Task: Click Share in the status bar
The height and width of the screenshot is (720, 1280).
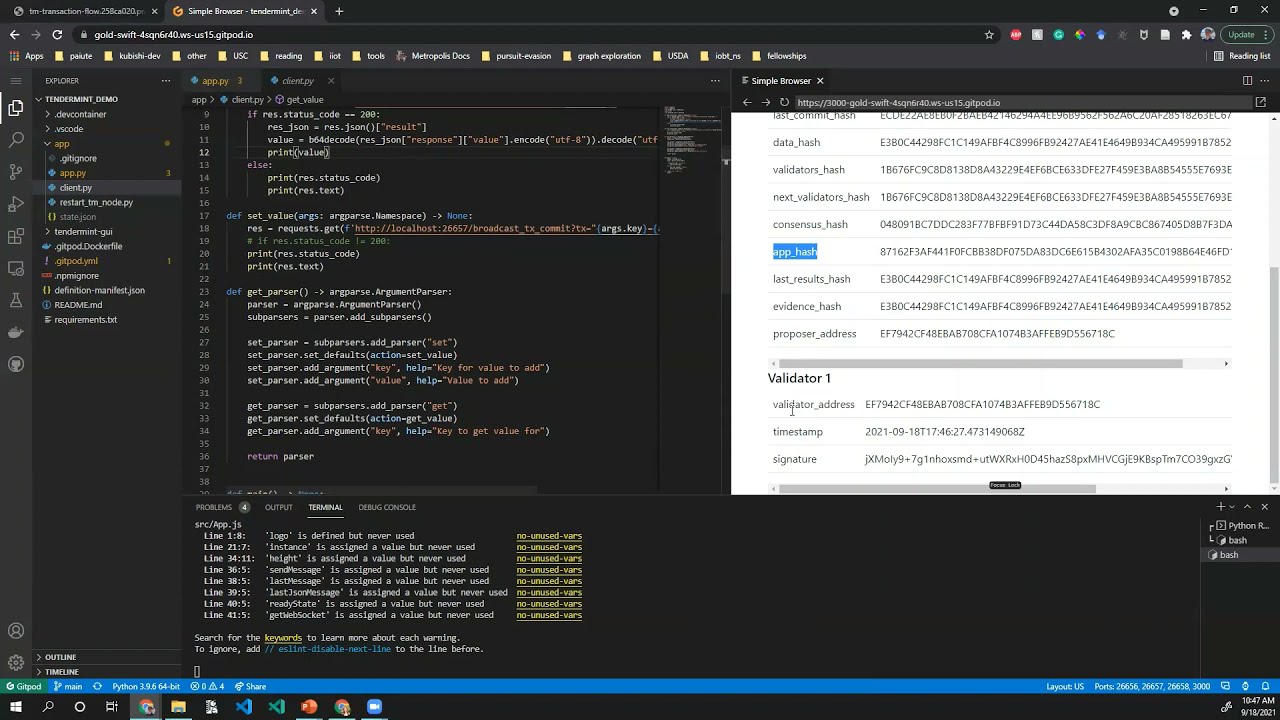Action: tap(250, 687)
